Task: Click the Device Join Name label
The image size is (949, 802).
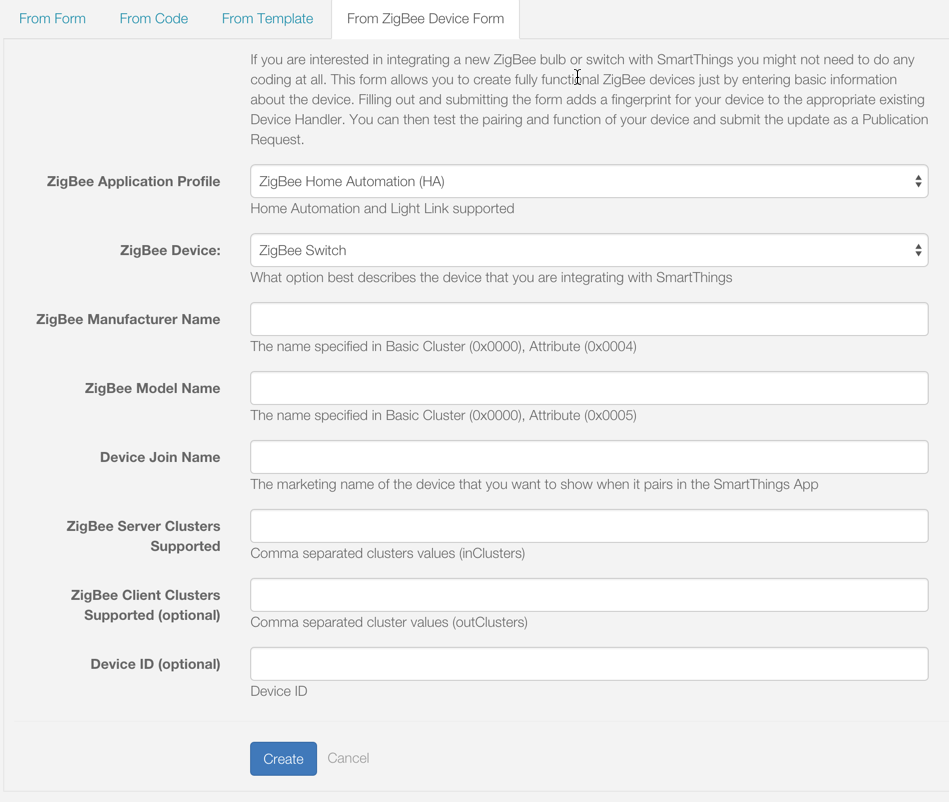Action: 160,457
